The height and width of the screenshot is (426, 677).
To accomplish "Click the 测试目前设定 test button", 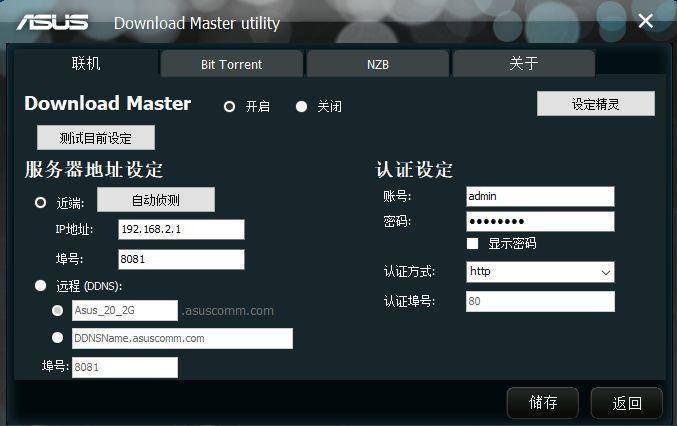I will point(95,138).
